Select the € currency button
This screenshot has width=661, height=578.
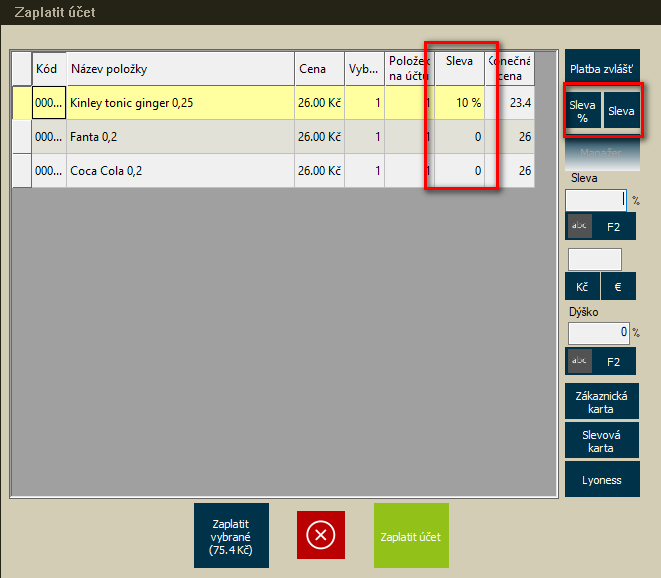tap(618, 287)
